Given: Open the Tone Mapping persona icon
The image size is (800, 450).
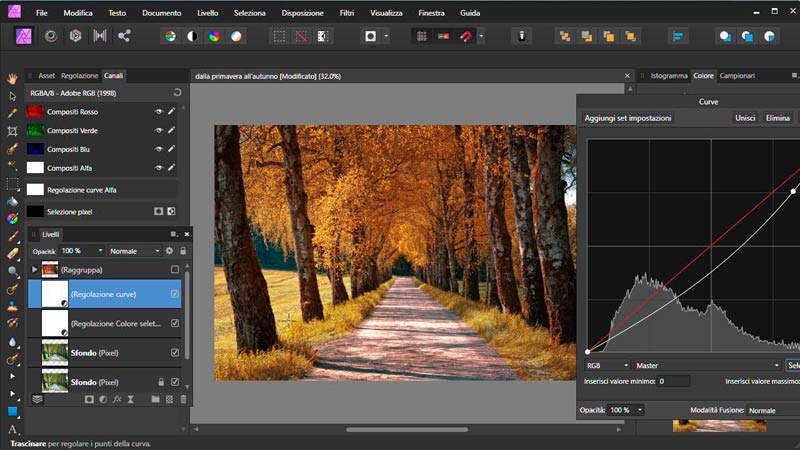Looking at the screenshot, I should tap(100, 36).
